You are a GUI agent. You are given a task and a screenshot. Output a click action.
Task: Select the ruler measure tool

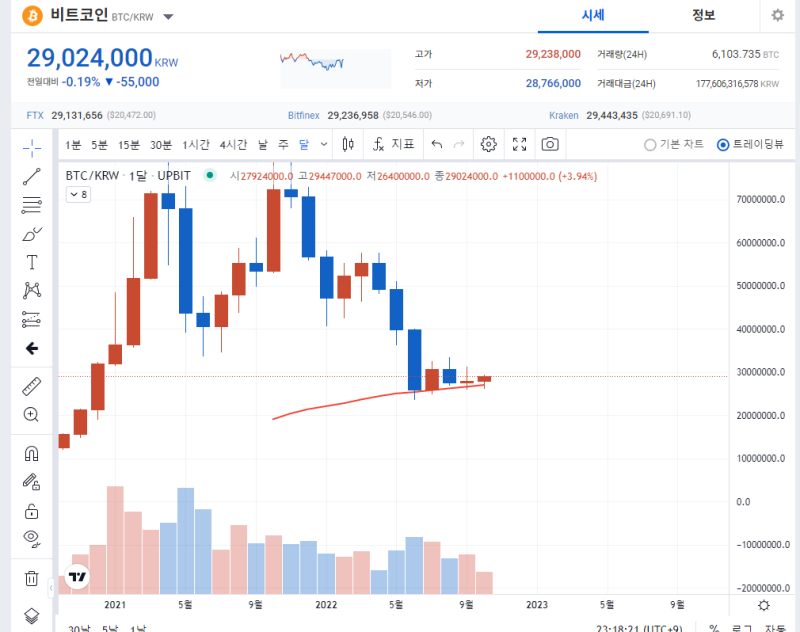(x=32, y=387)
